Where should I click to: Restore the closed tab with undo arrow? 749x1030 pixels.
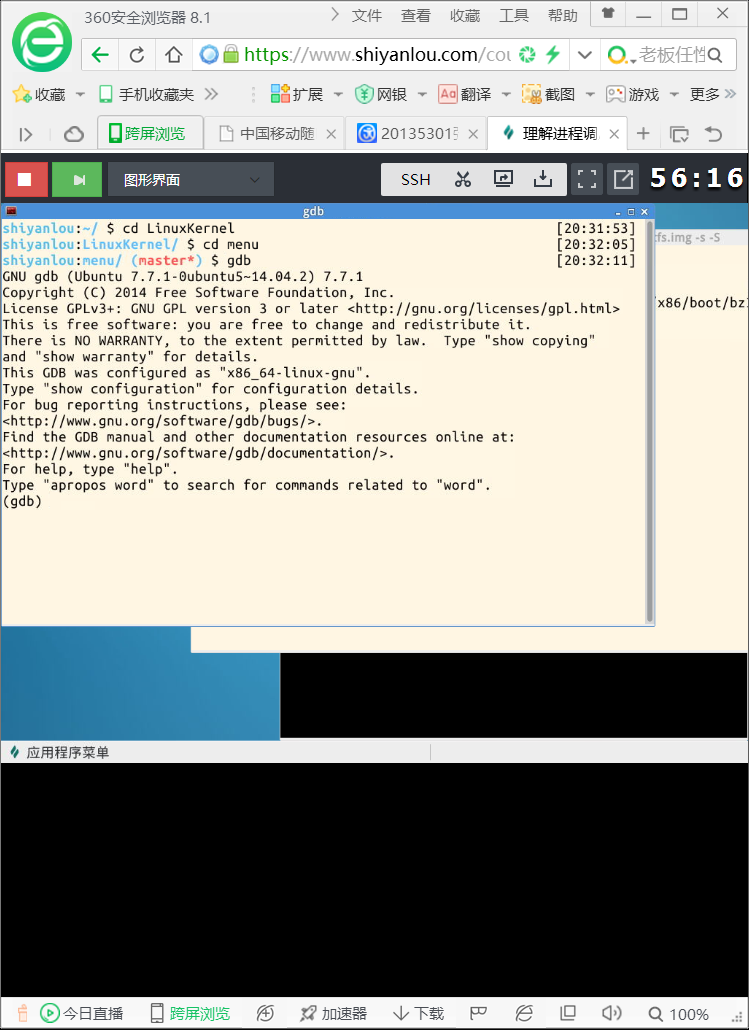[714, 134]
